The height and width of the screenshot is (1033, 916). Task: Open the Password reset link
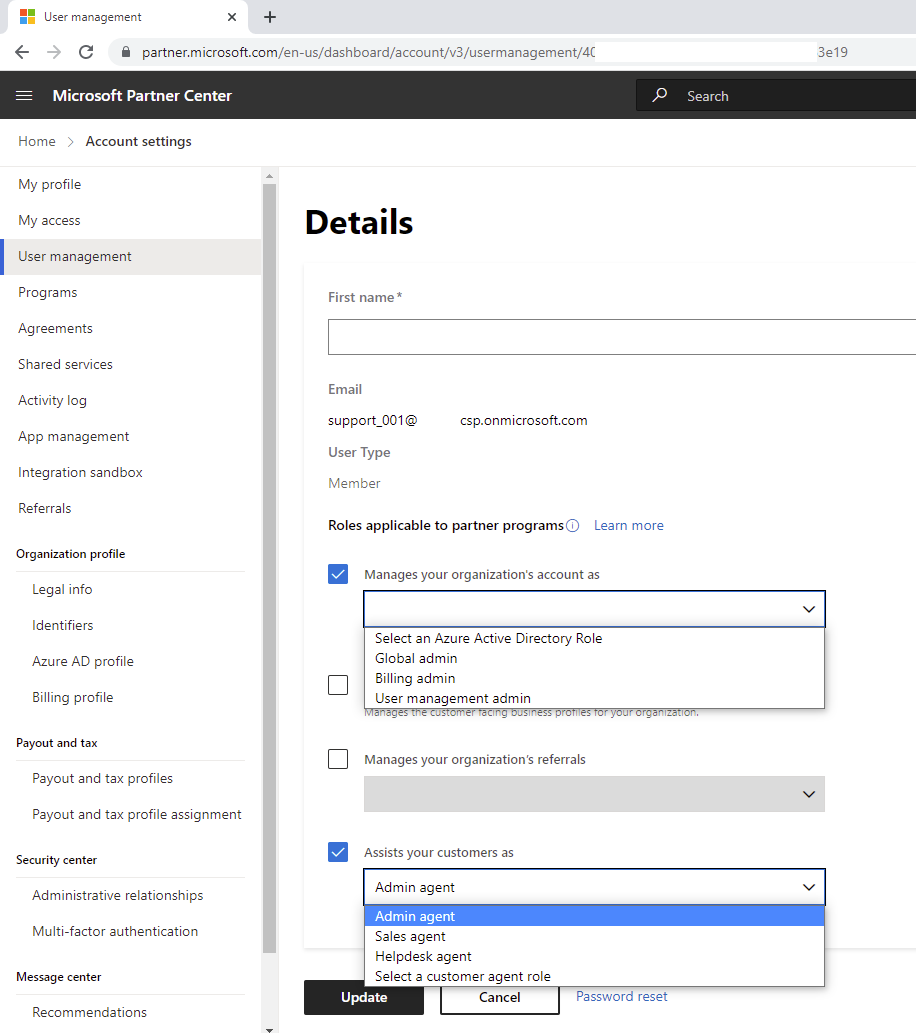621,997
